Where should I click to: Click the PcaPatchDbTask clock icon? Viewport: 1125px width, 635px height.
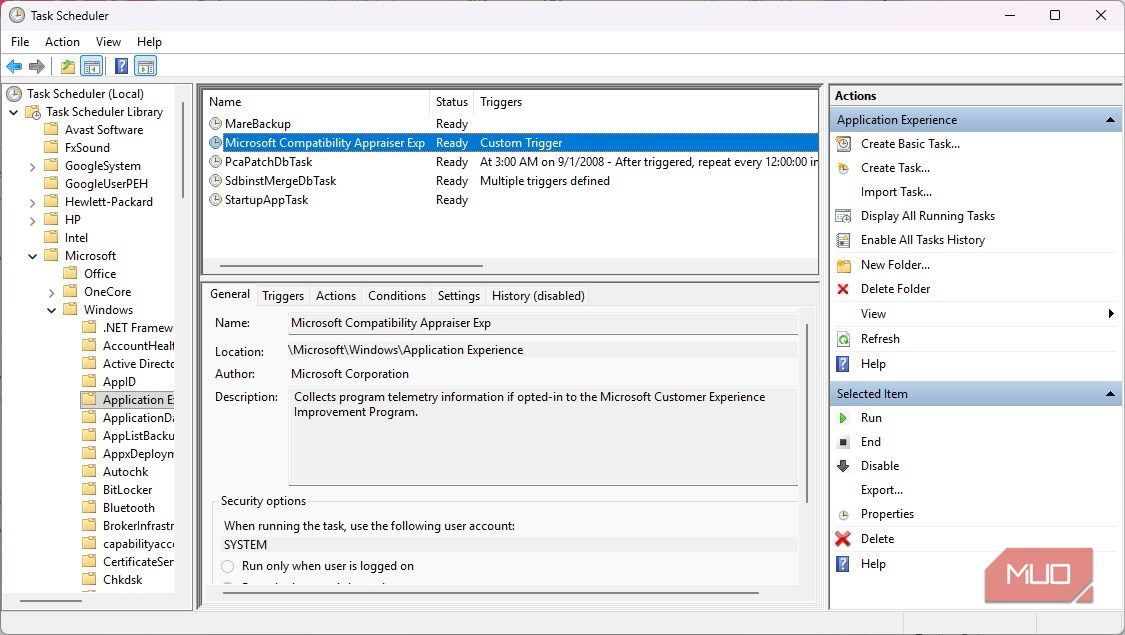coord(215,161)
